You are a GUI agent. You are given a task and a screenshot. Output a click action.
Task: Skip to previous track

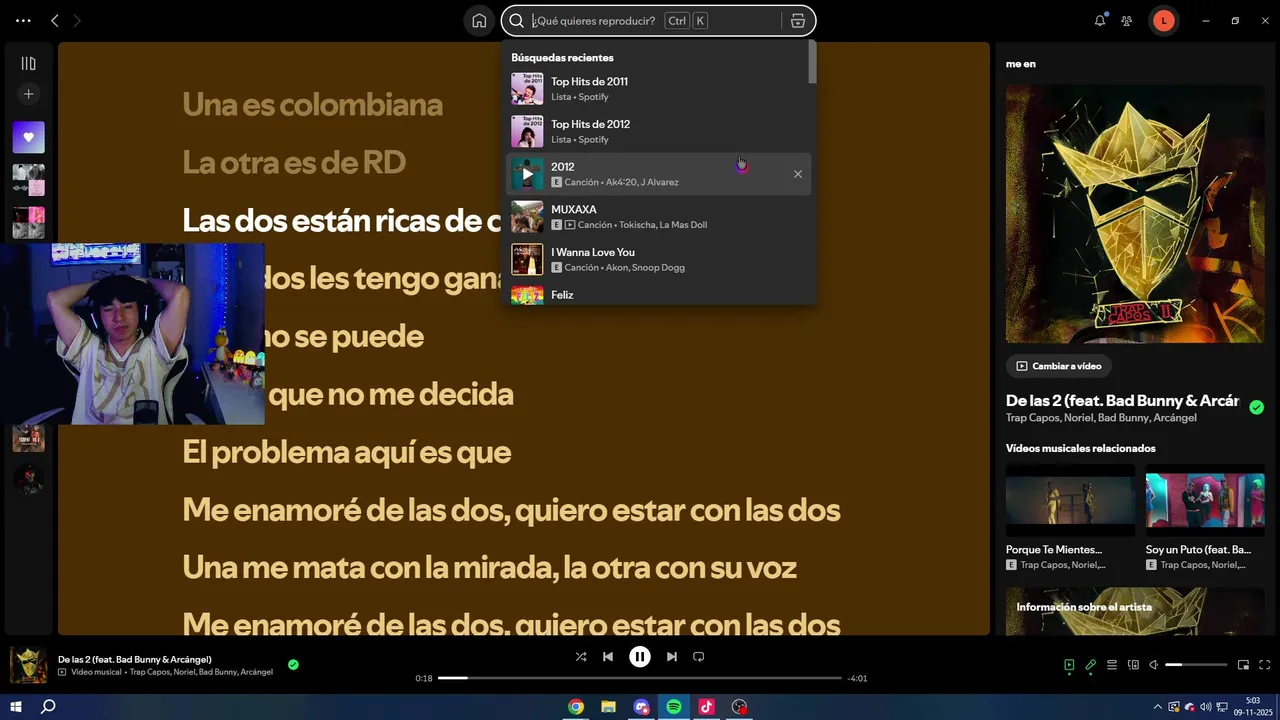(x=608, y=657)
